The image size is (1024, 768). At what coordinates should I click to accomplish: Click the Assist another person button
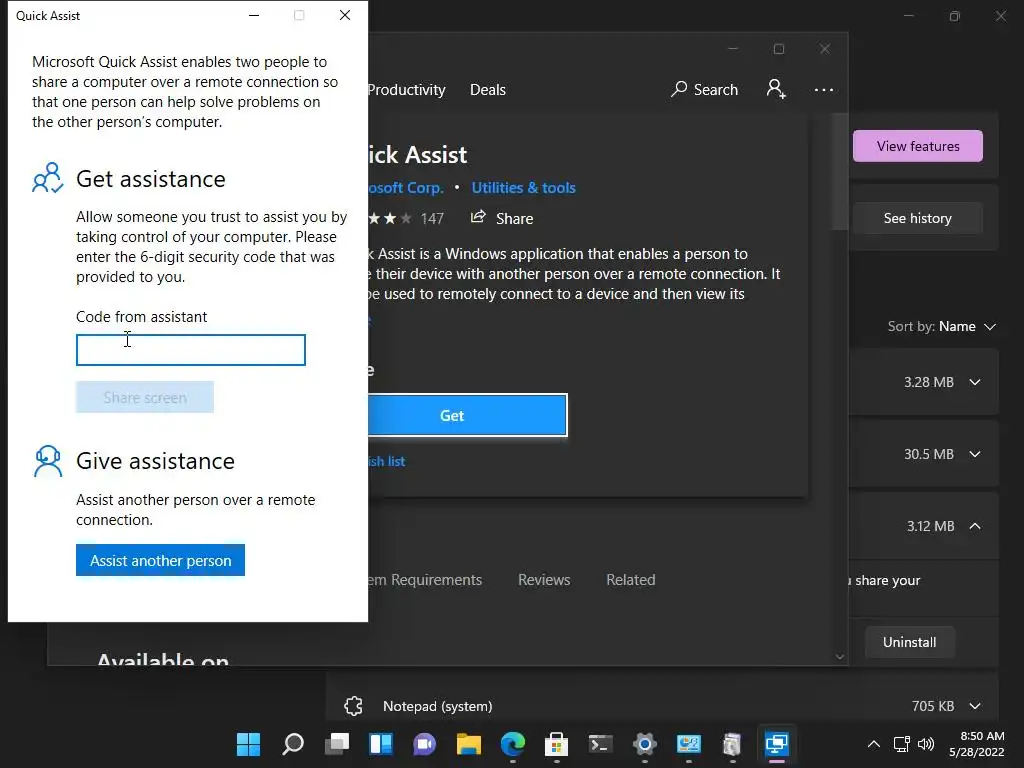coord(160,560)
